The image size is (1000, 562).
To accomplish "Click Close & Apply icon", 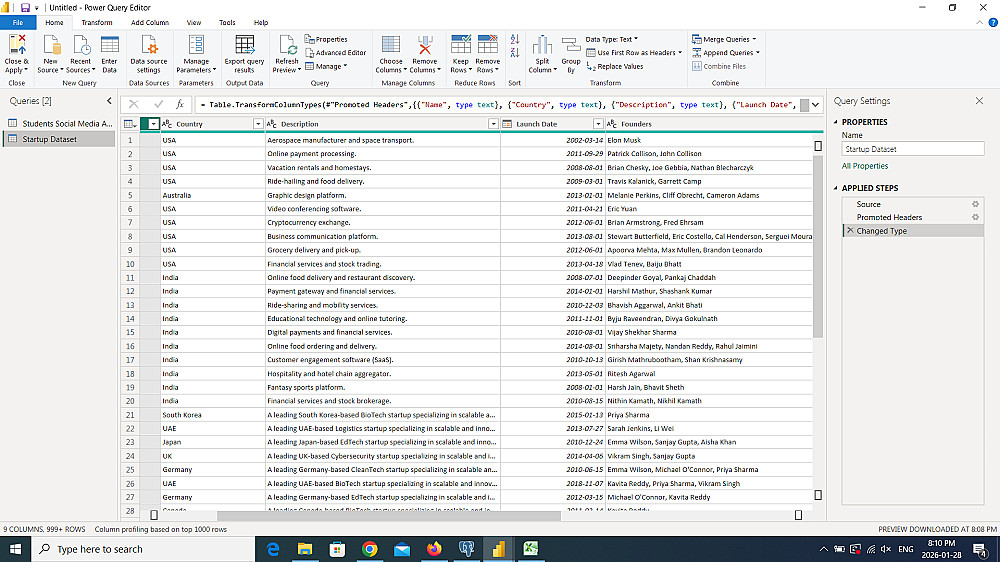I will tap(17, 45).
